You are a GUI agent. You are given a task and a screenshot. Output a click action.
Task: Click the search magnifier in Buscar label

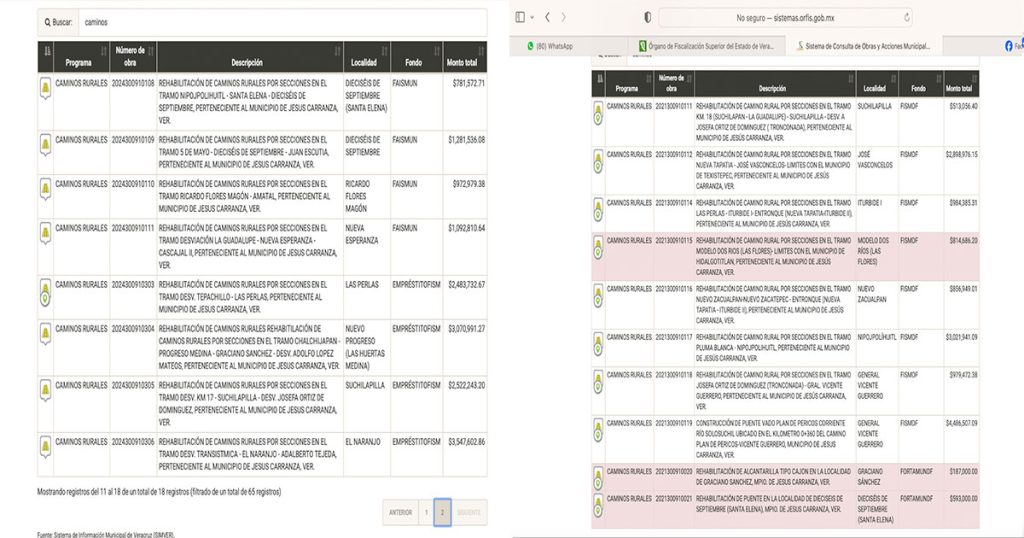click(x=48, y=22)
